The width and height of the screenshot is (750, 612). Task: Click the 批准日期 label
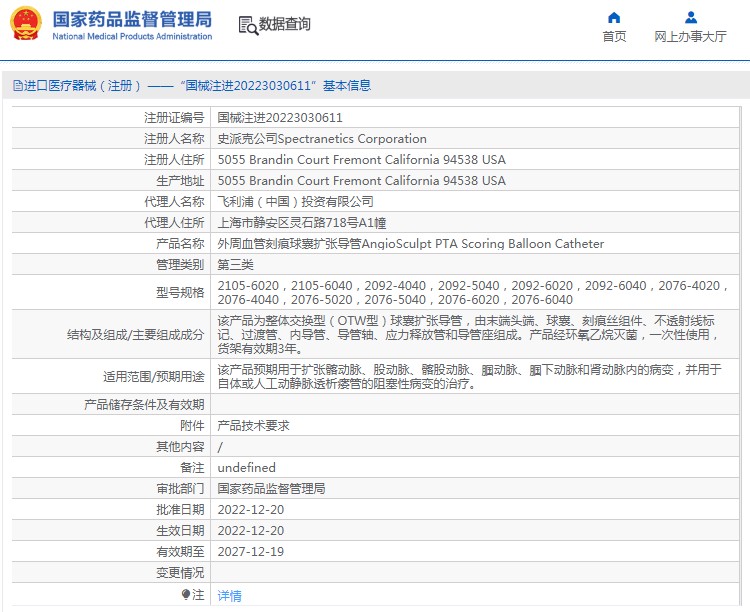[180, 510]
